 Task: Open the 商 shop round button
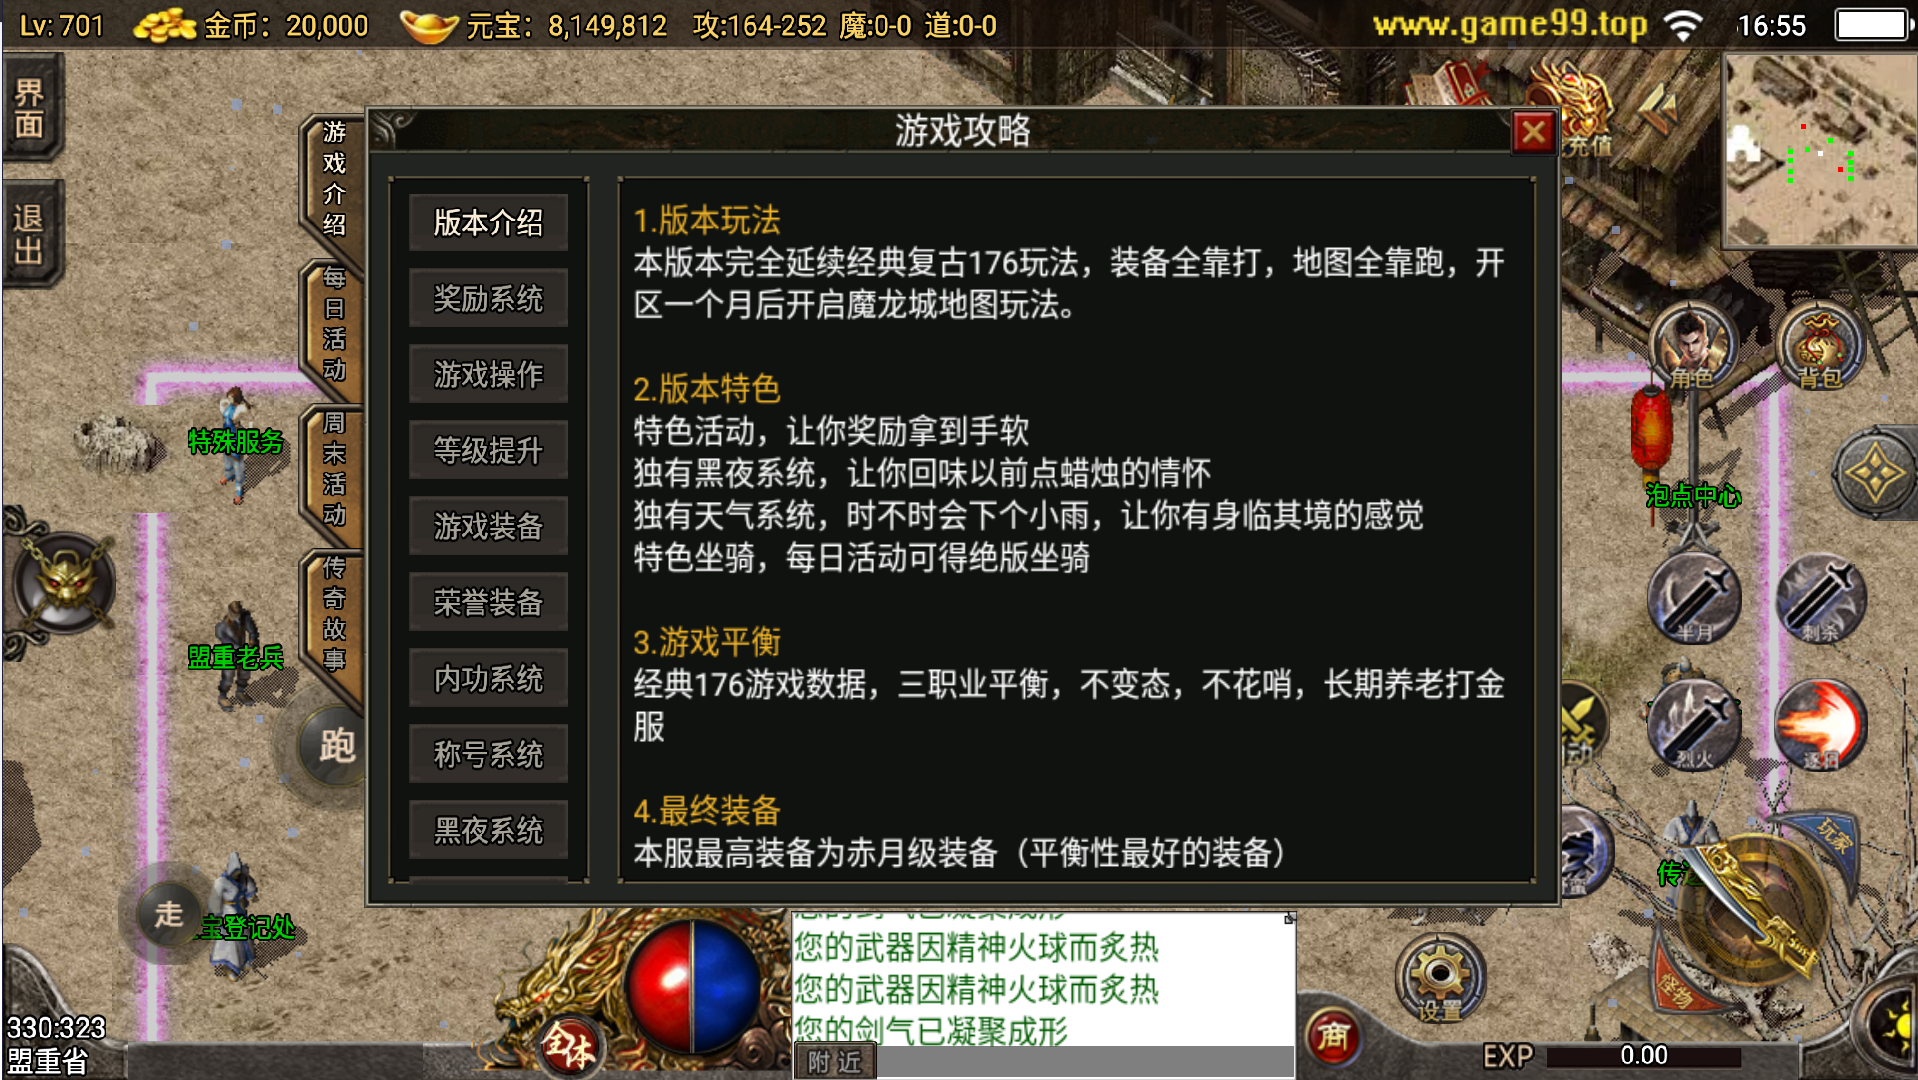(1333, 1036)
